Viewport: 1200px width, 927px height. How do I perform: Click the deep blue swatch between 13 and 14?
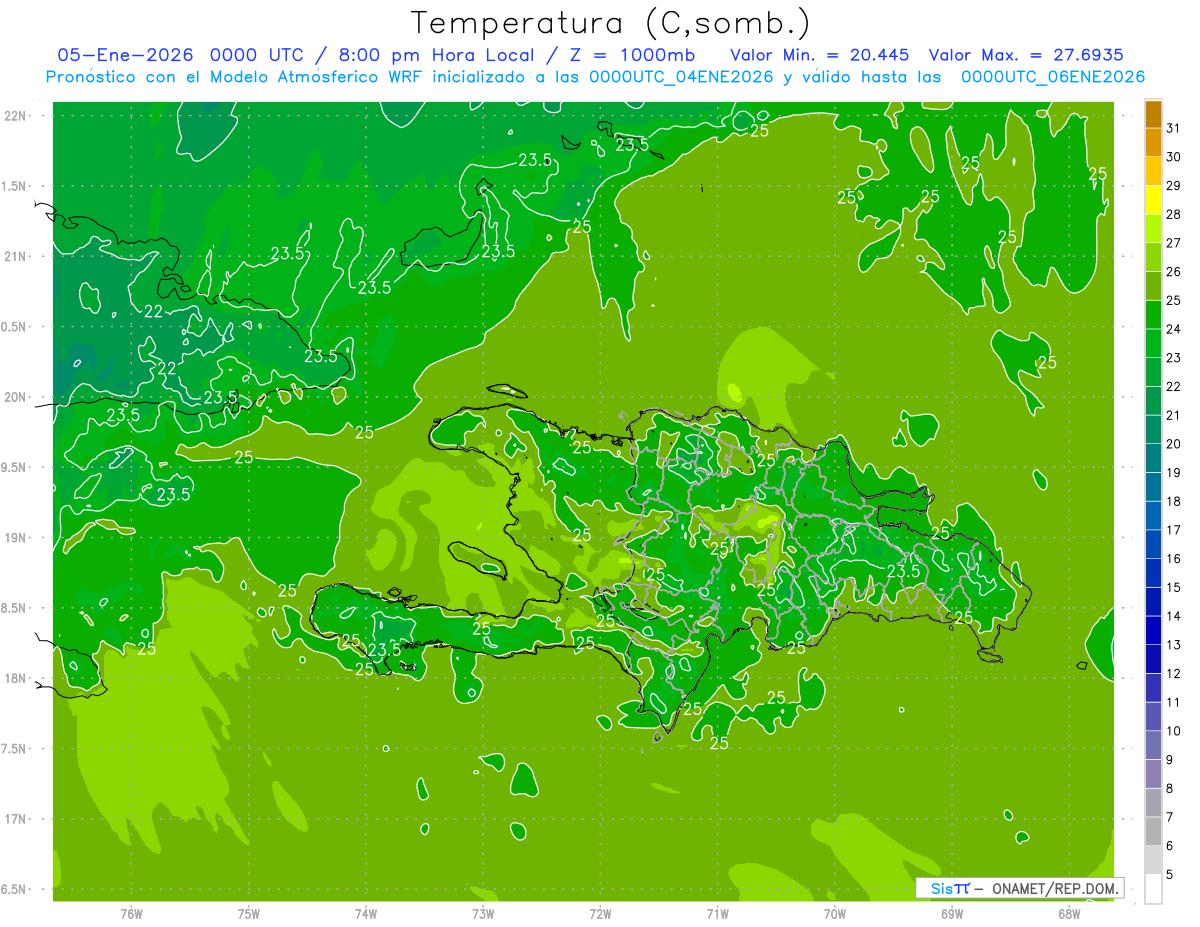(1153, 630)
